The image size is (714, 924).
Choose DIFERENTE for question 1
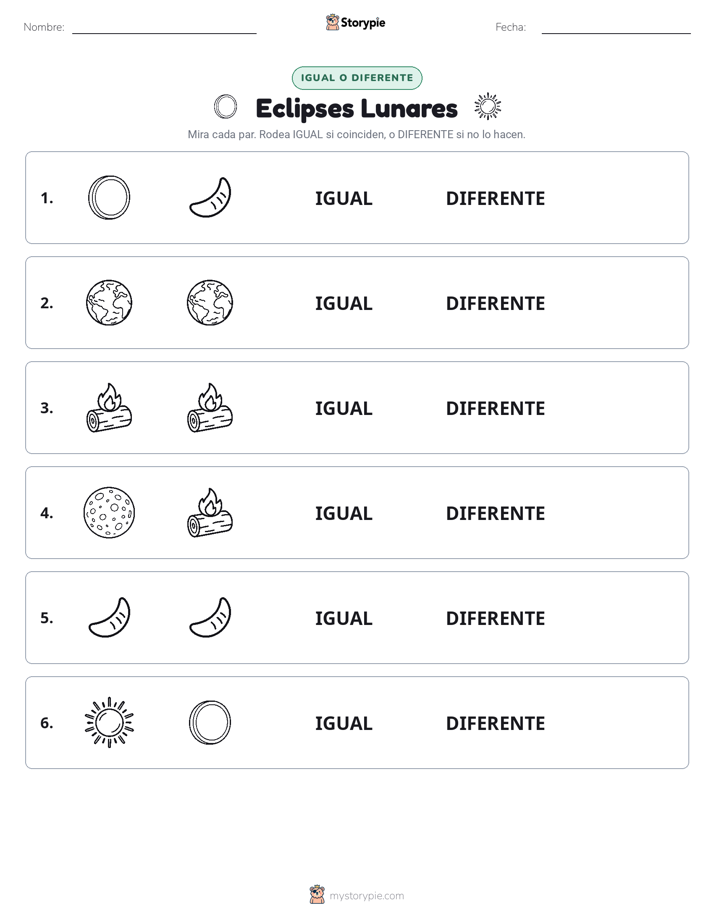[495, 198]
